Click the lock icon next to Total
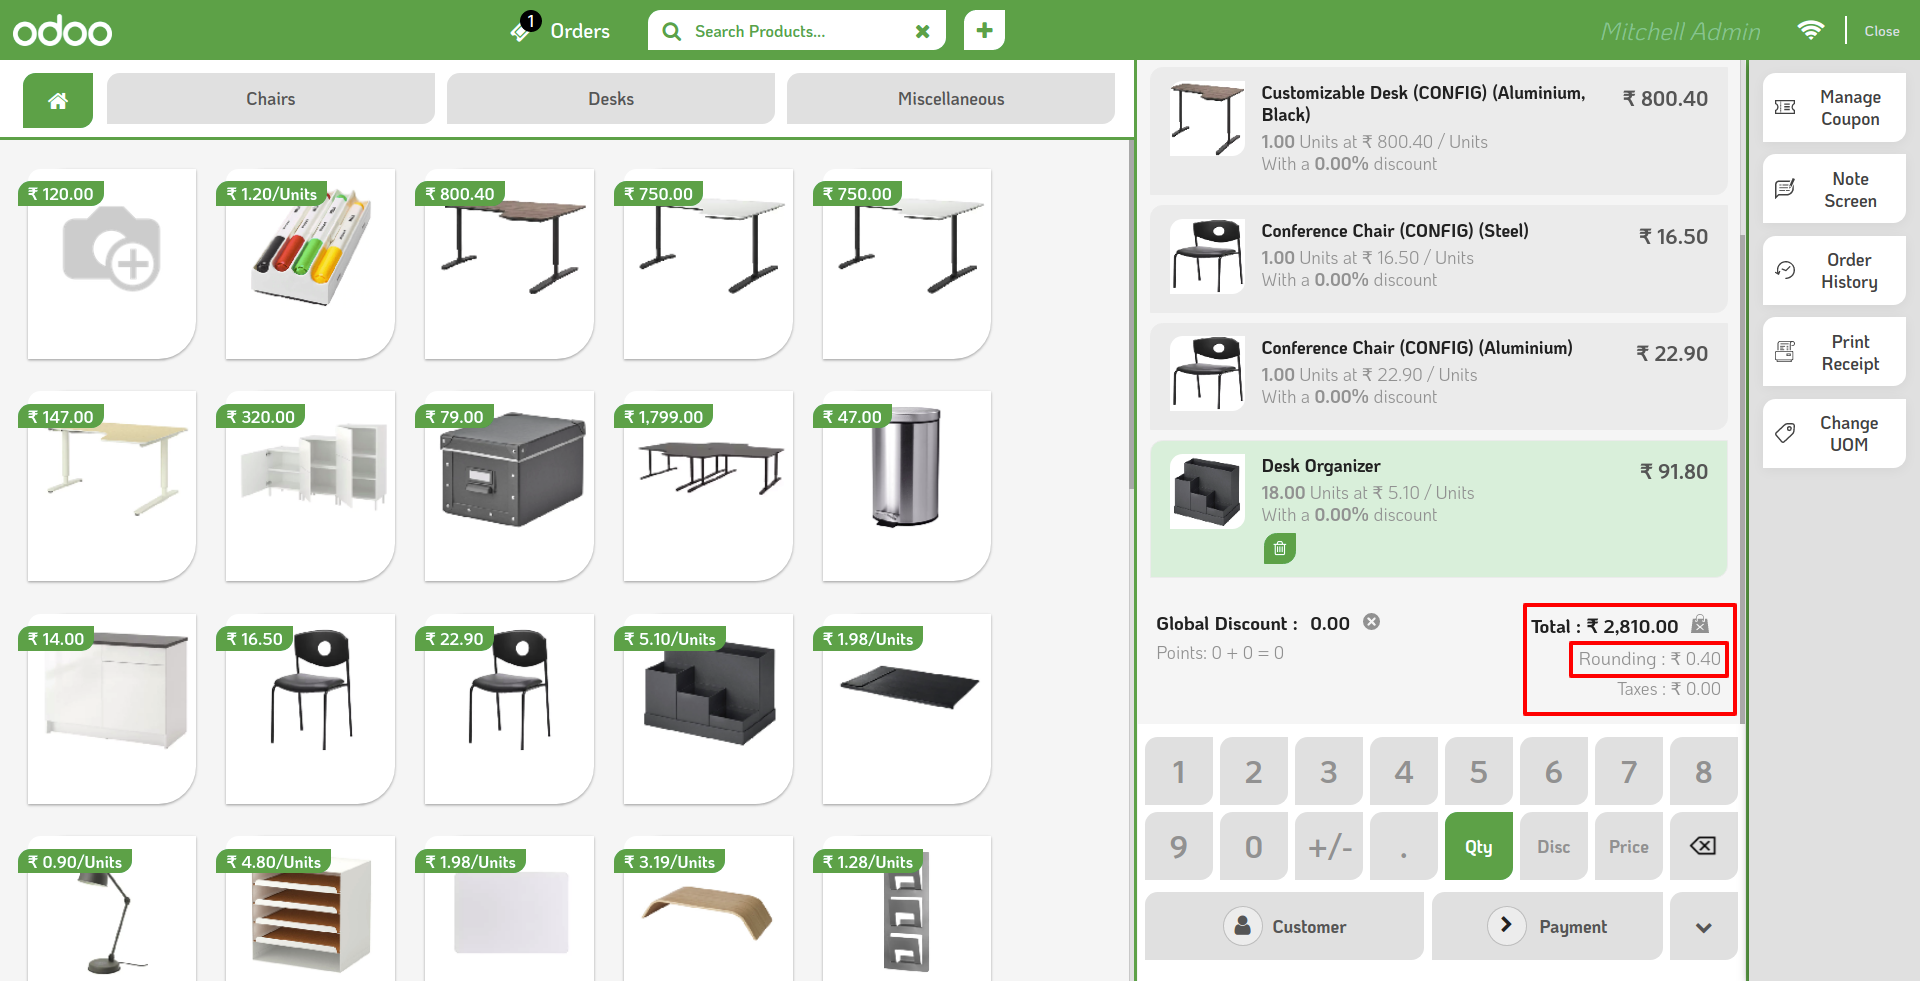1920x981 pixels. (x=1700, y=625)
